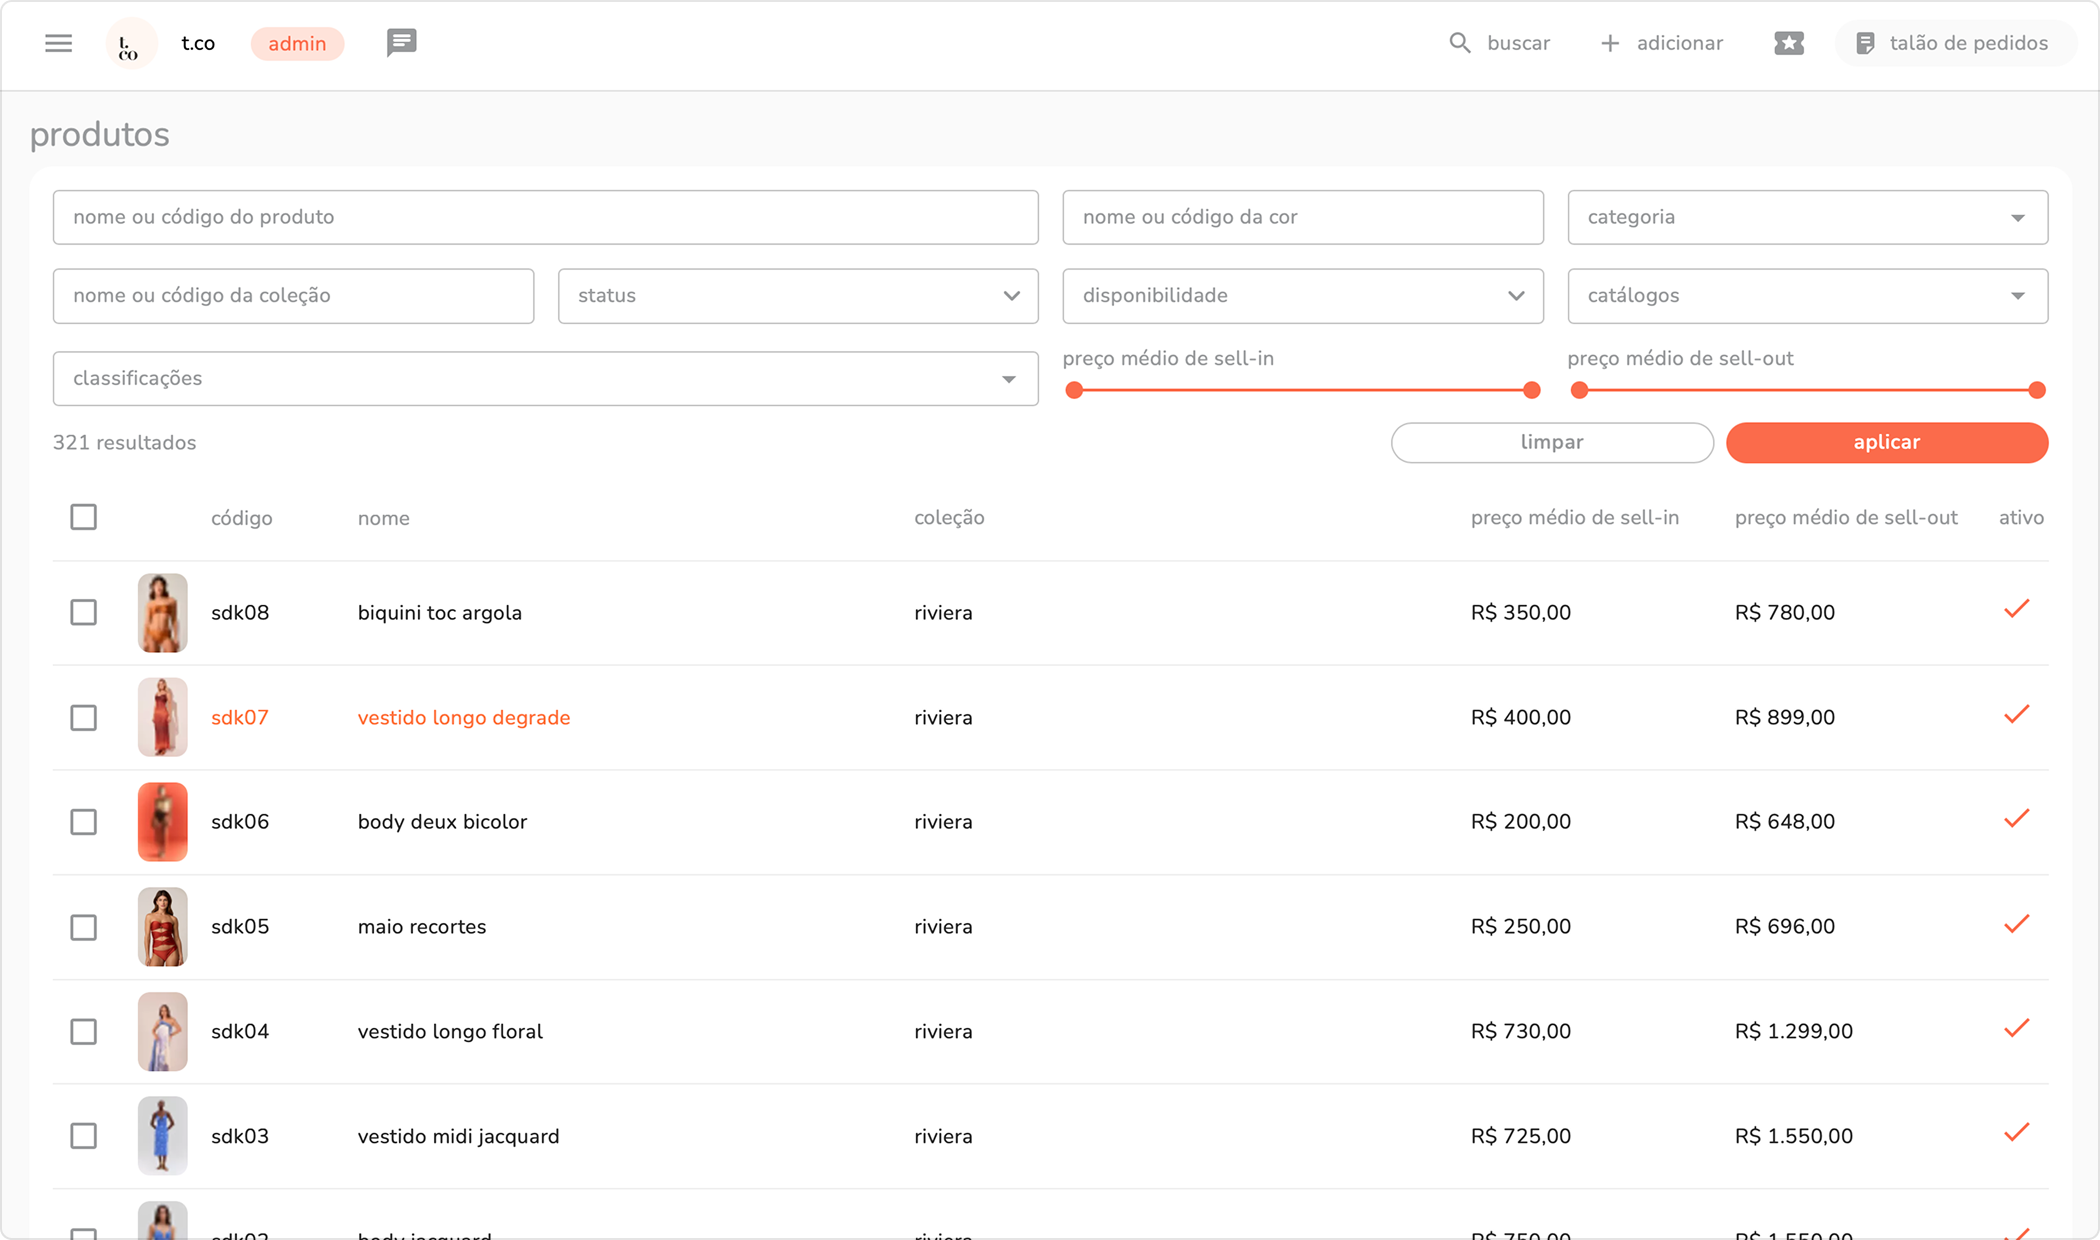The height and width of the screenshot is (1240, 2100).
Task: Toggle the select-all header checkbox
Action: tap(84, 517)
